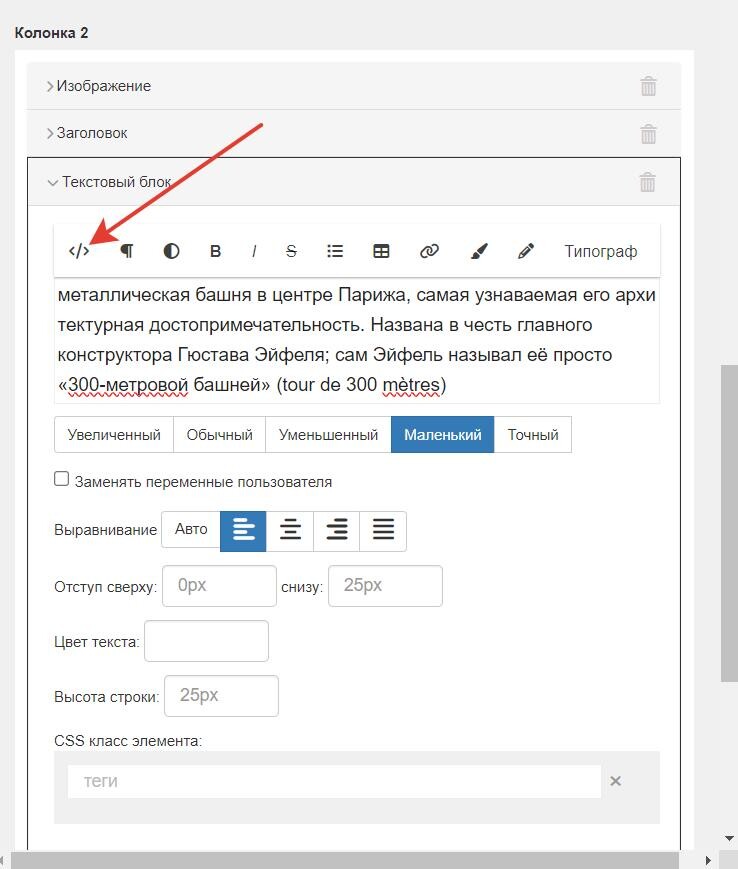Clear the CSS class tags

(x=615, y=781)
